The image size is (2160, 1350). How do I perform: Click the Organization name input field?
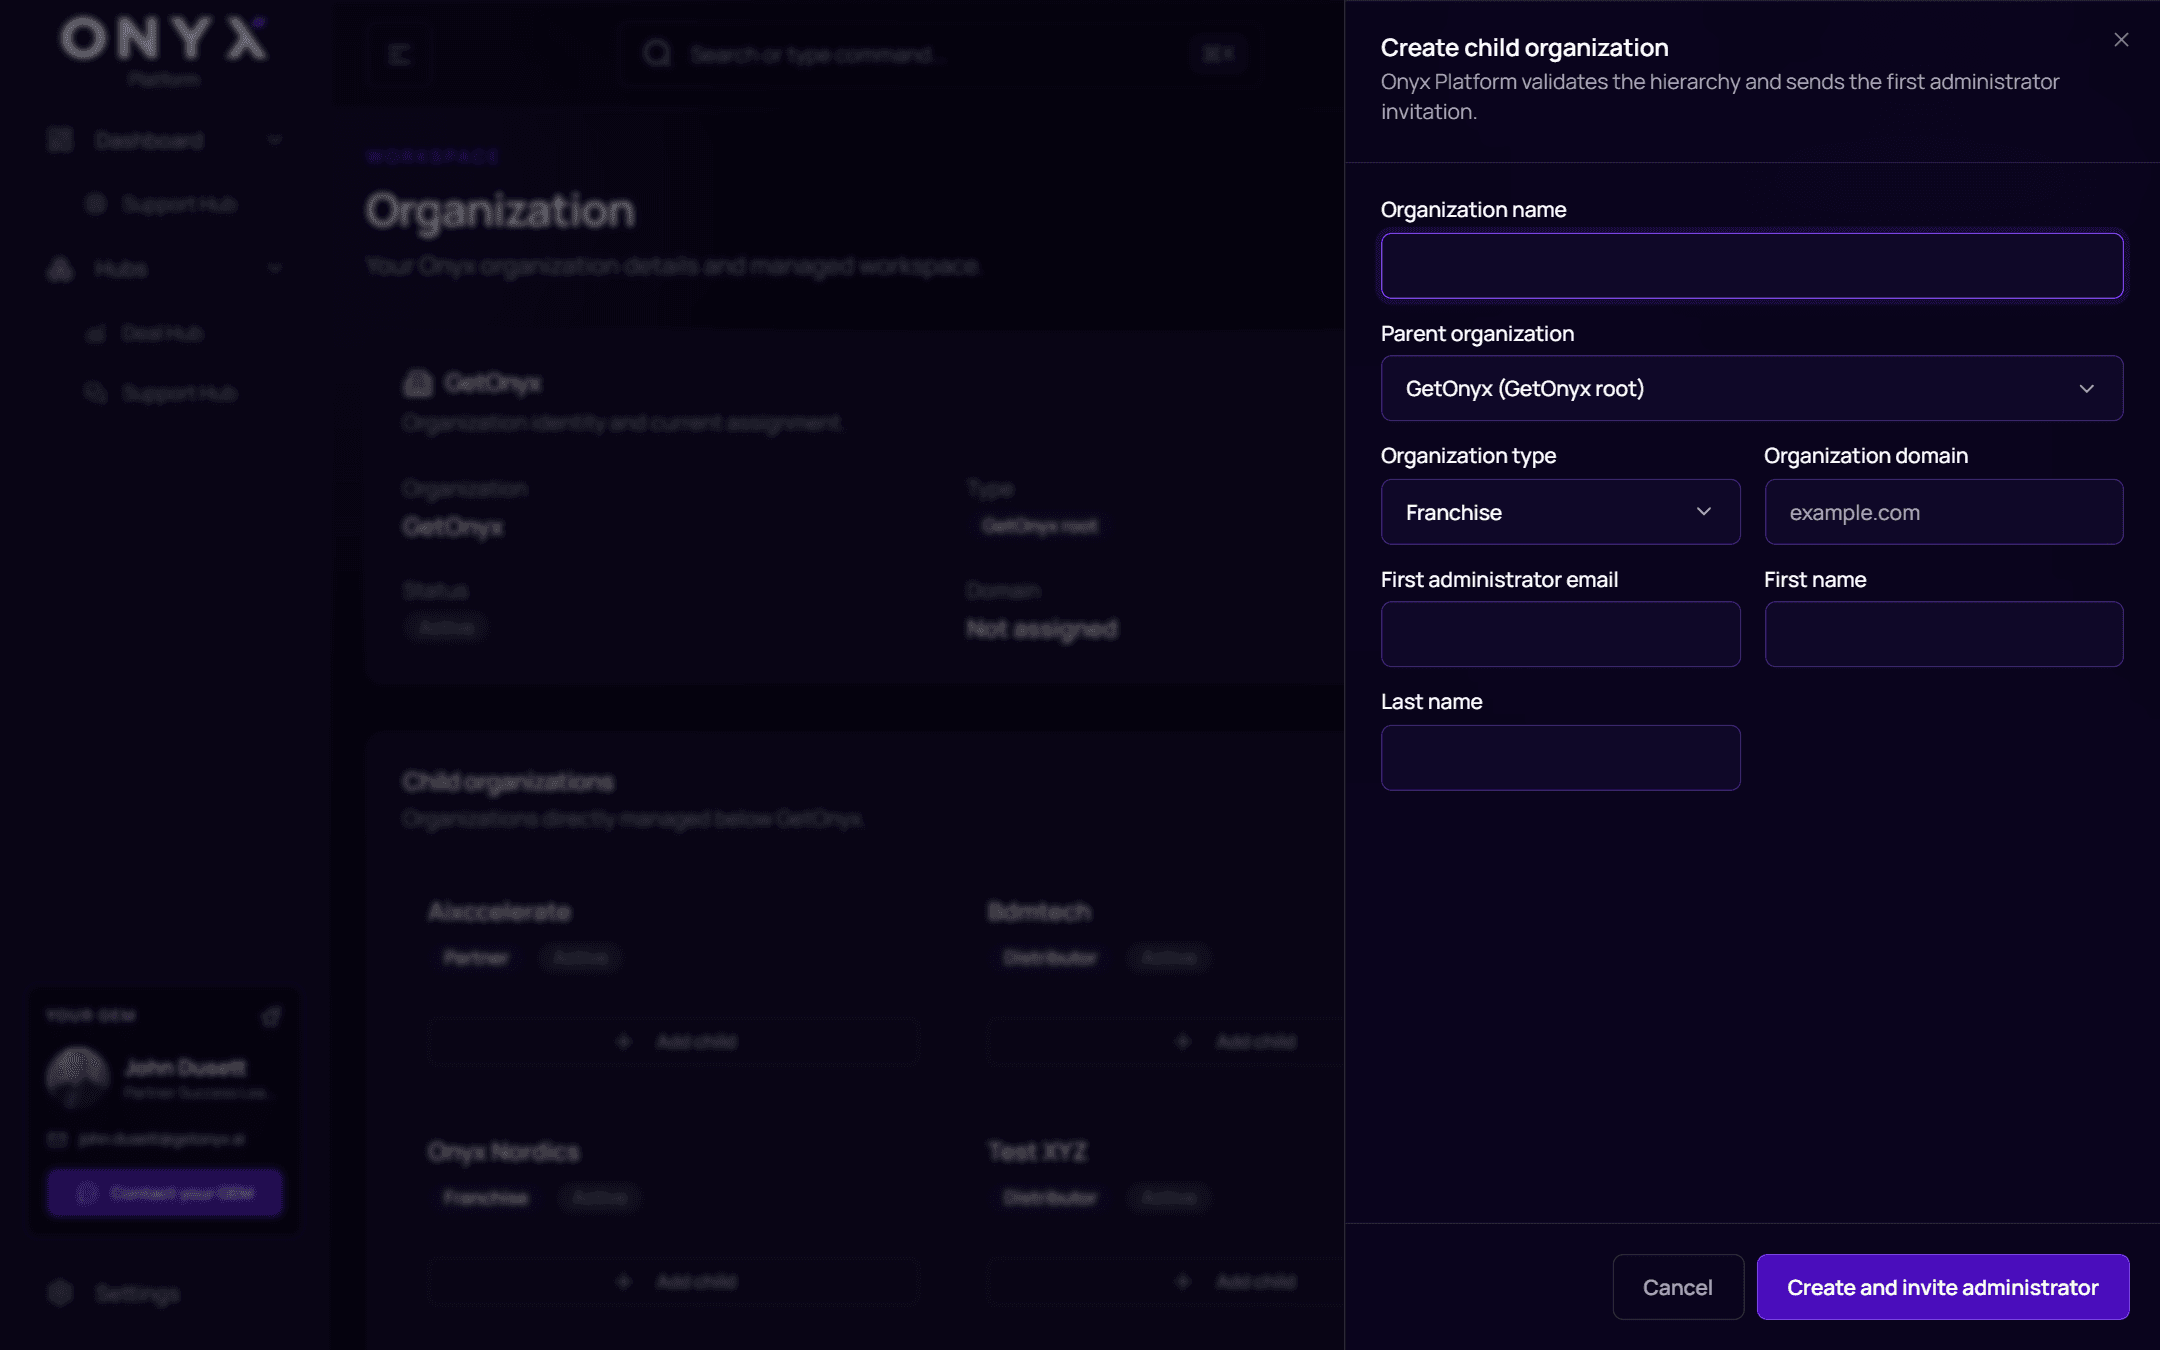(1752, 266)
